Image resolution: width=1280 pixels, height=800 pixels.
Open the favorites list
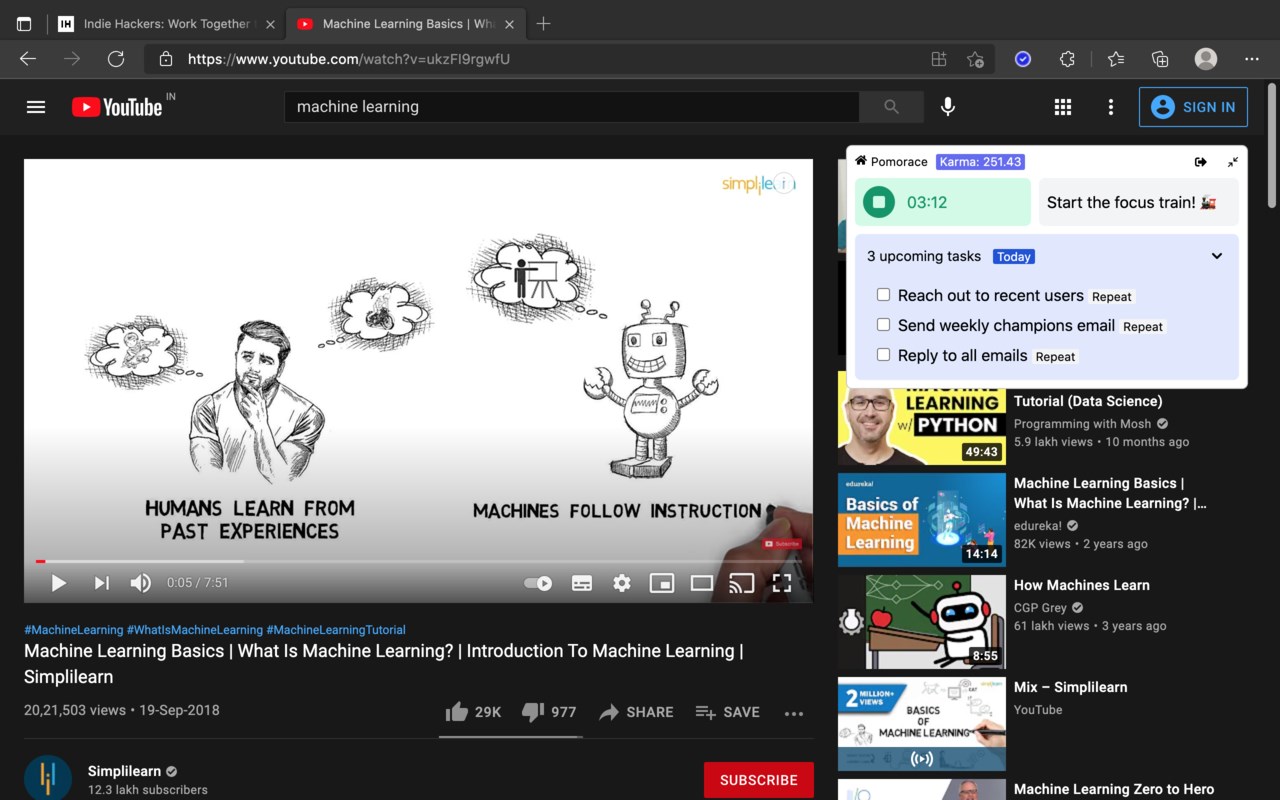(x=1115, y=59)
